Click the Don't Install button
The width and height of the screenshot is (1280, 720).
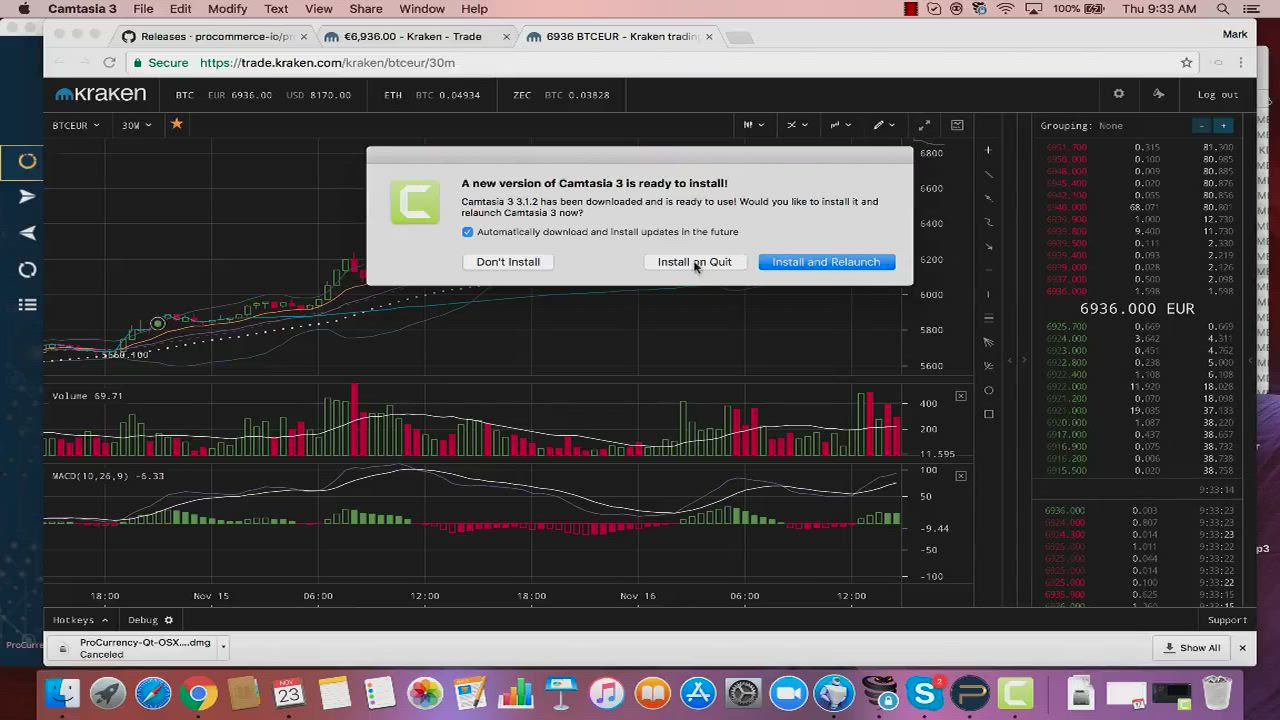click(508, 262)
